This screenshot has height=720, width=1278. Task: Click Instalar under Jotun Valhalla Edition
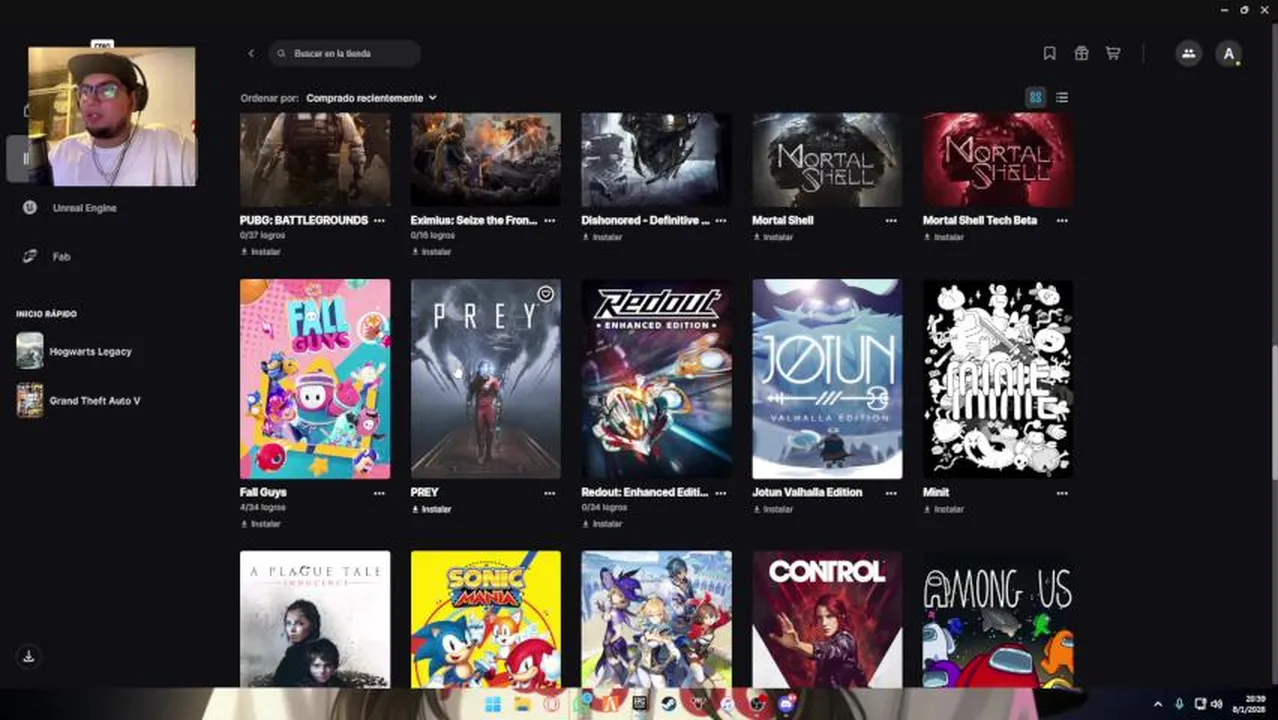773,509
